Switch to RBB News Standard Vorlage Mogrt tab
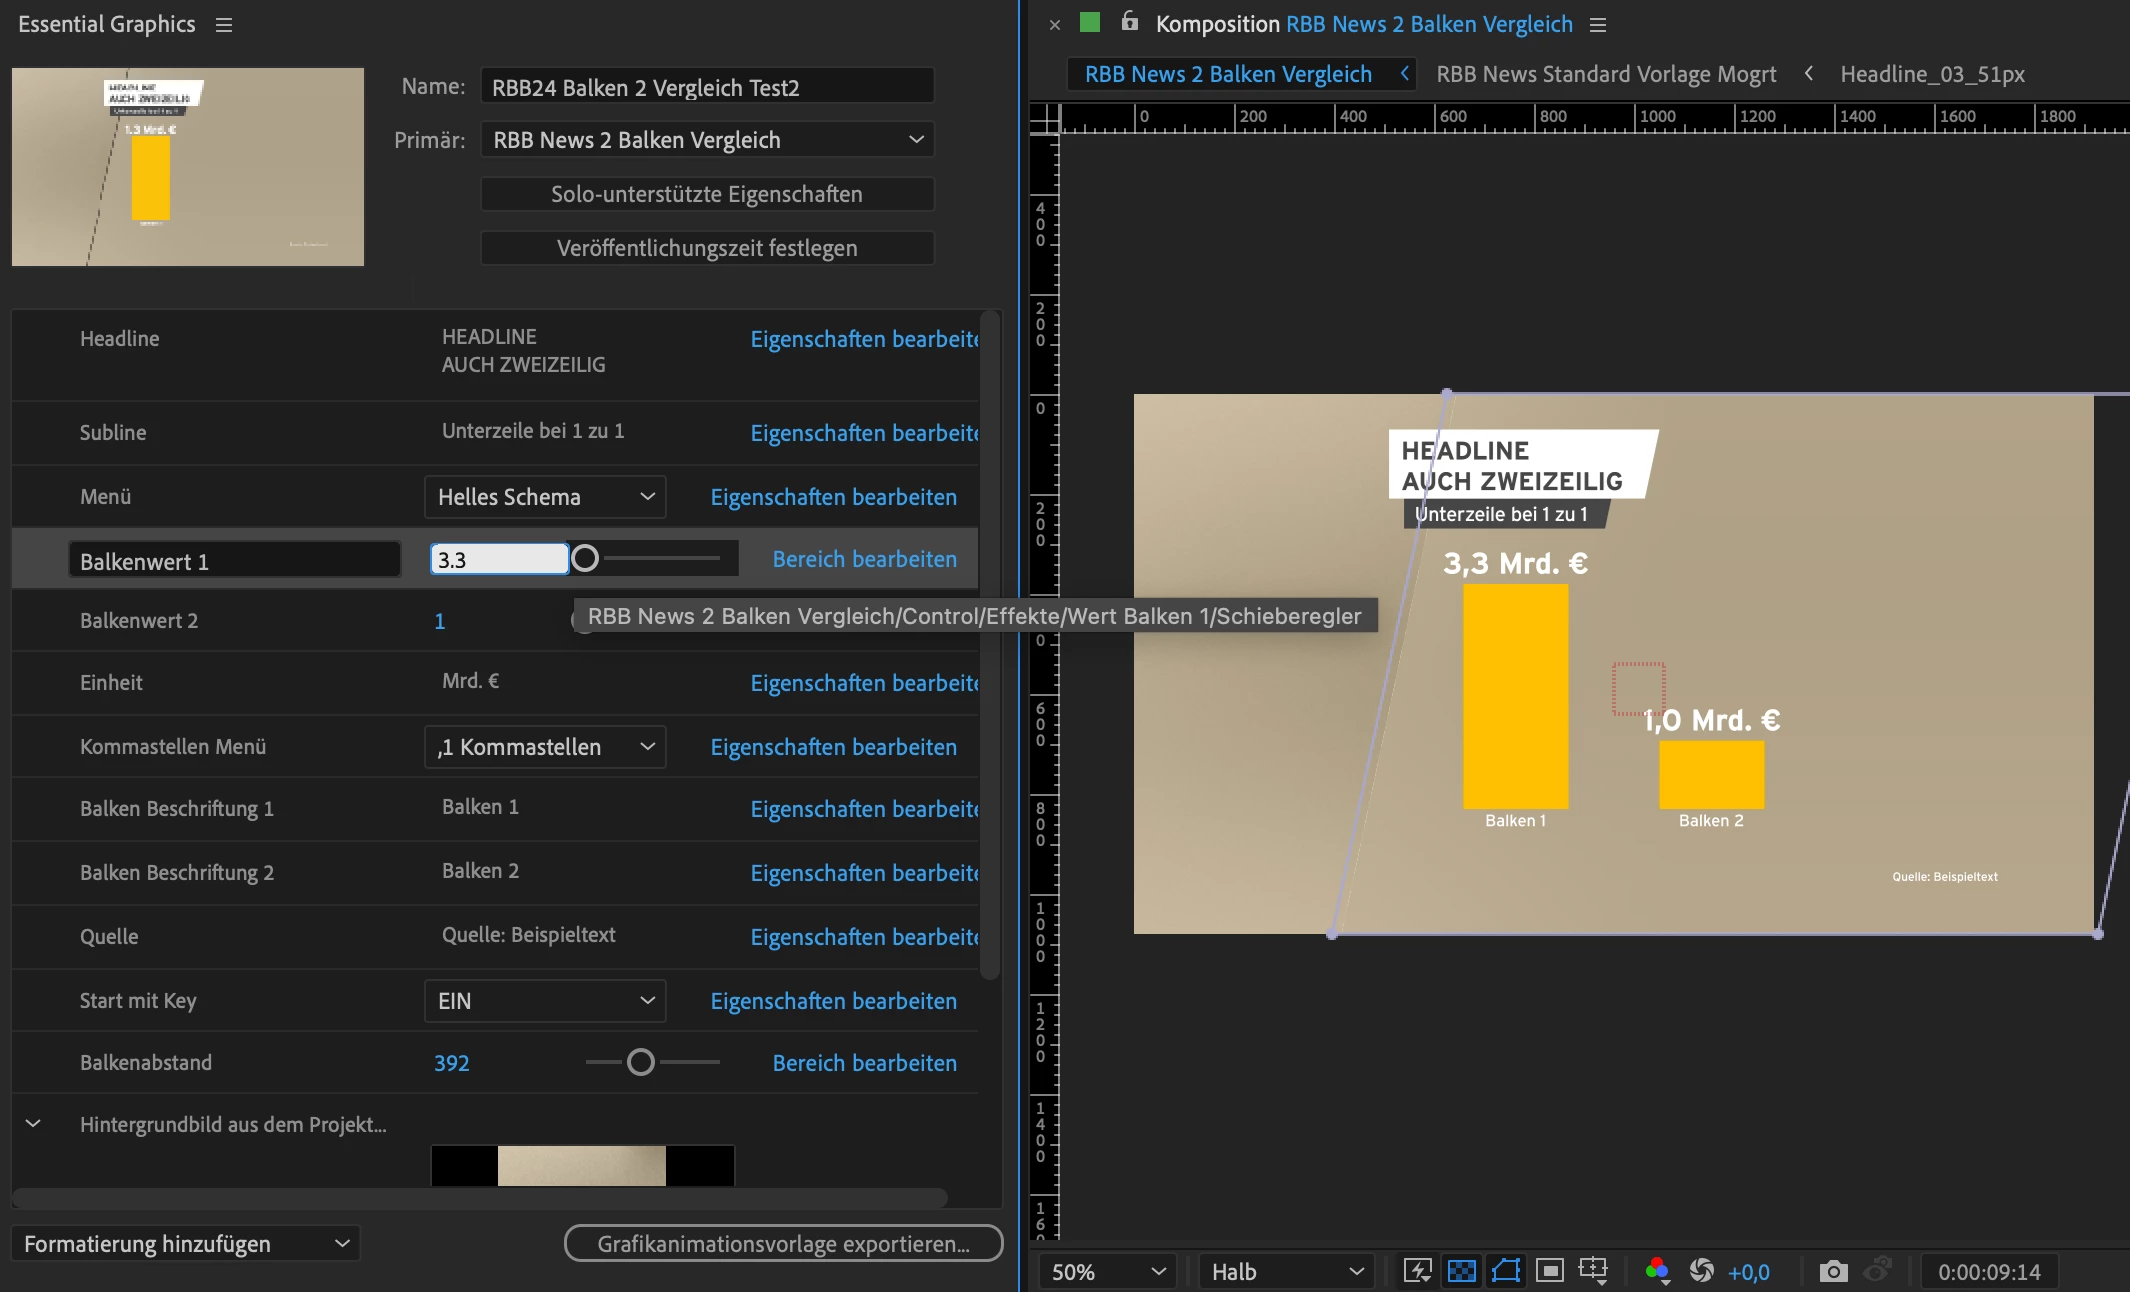Image resolution: width=2130 pixels, height=1292 pixels. click(1606, 74)
